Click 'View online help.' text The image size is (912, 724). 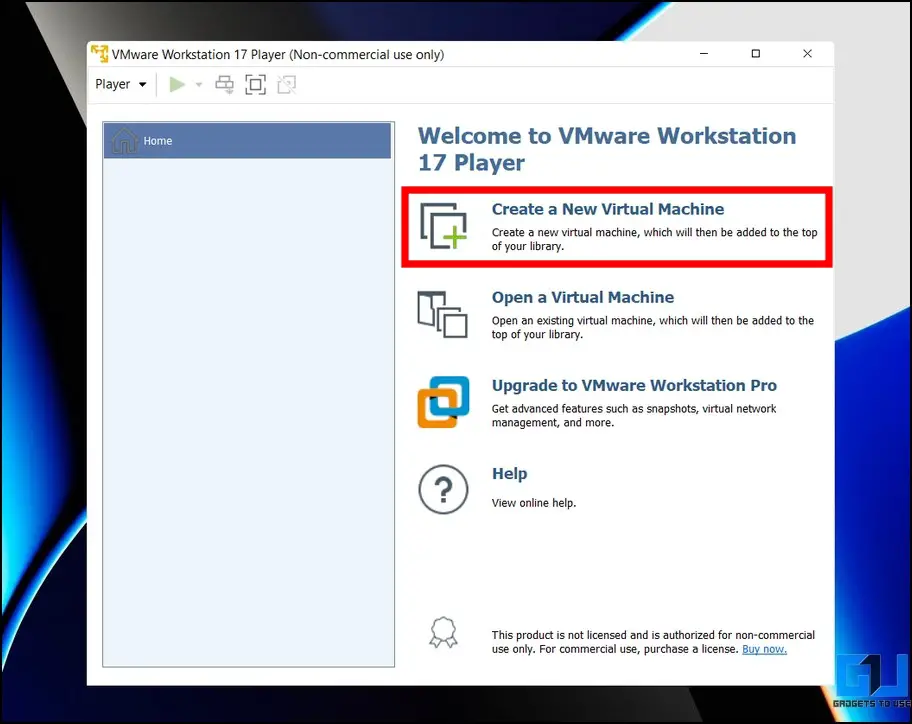point(534,503)
